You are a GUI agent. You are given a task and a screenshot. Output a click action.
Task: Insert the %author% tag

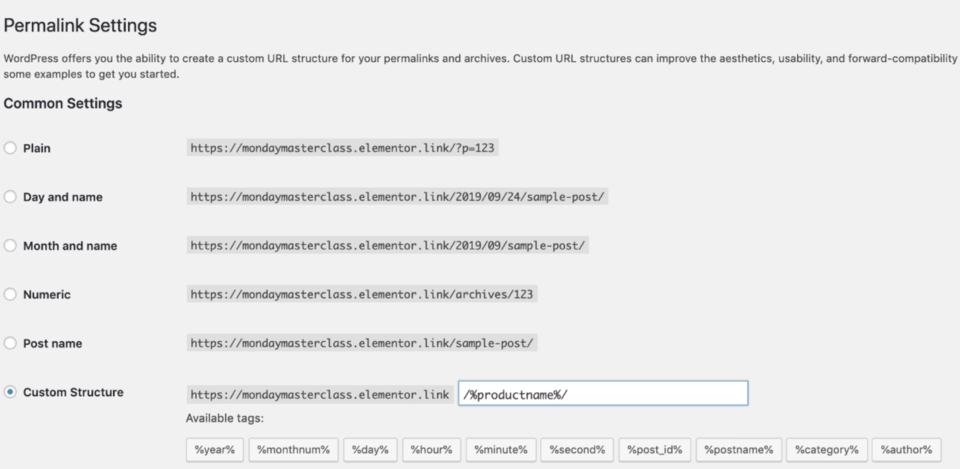[905, 450]
